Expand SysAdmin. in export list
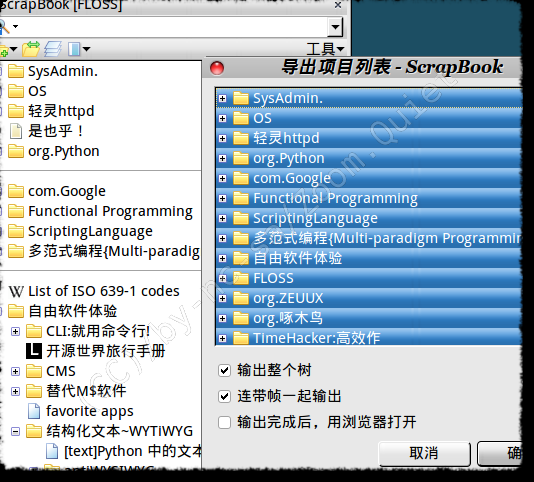534x482 pixels. coord(223,98)
